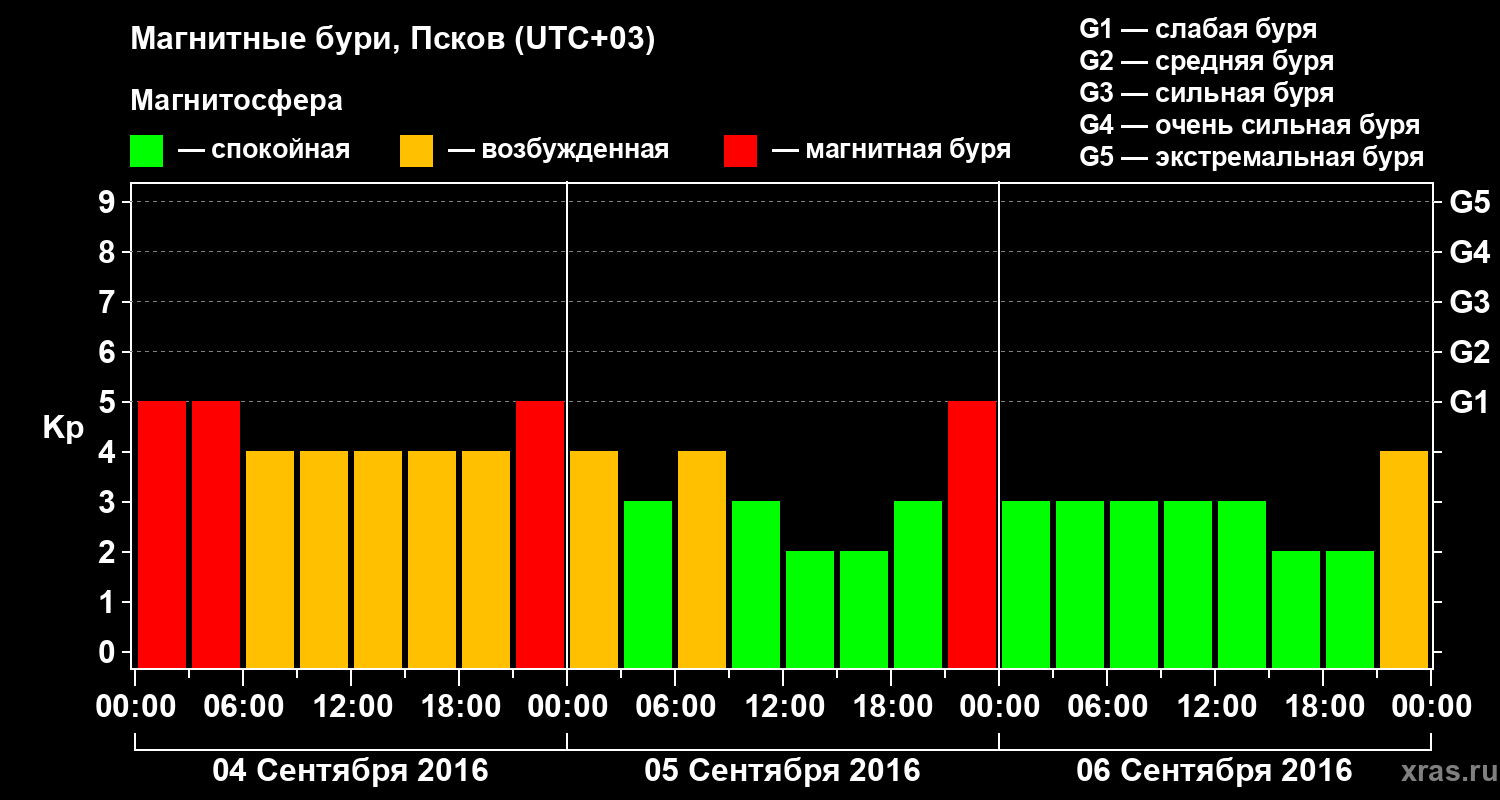Click the green bar starting 18:00 on 06 Сентября
The width and height of the screenshot is (1500, 800).
[1350, 609]
